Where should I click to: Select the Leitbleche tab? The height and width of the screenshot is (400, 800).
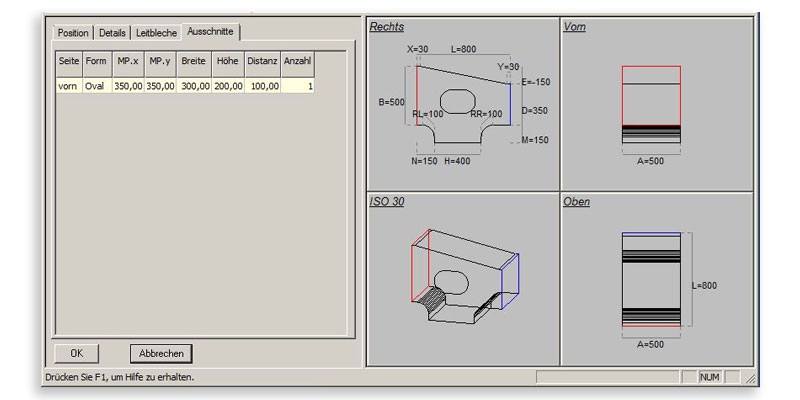156,33
